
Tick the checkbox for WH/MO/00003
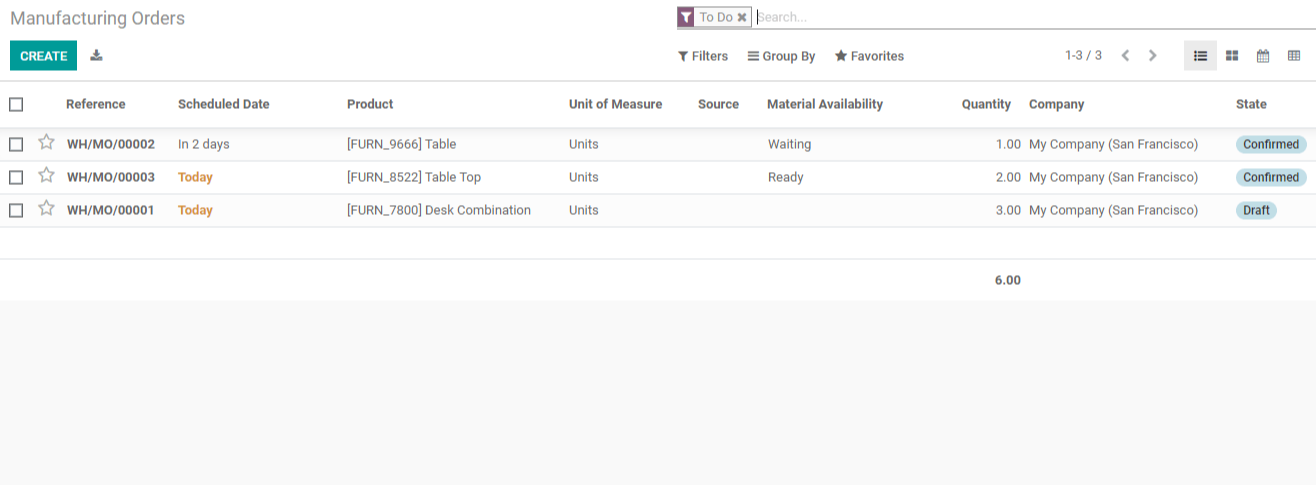16,177
